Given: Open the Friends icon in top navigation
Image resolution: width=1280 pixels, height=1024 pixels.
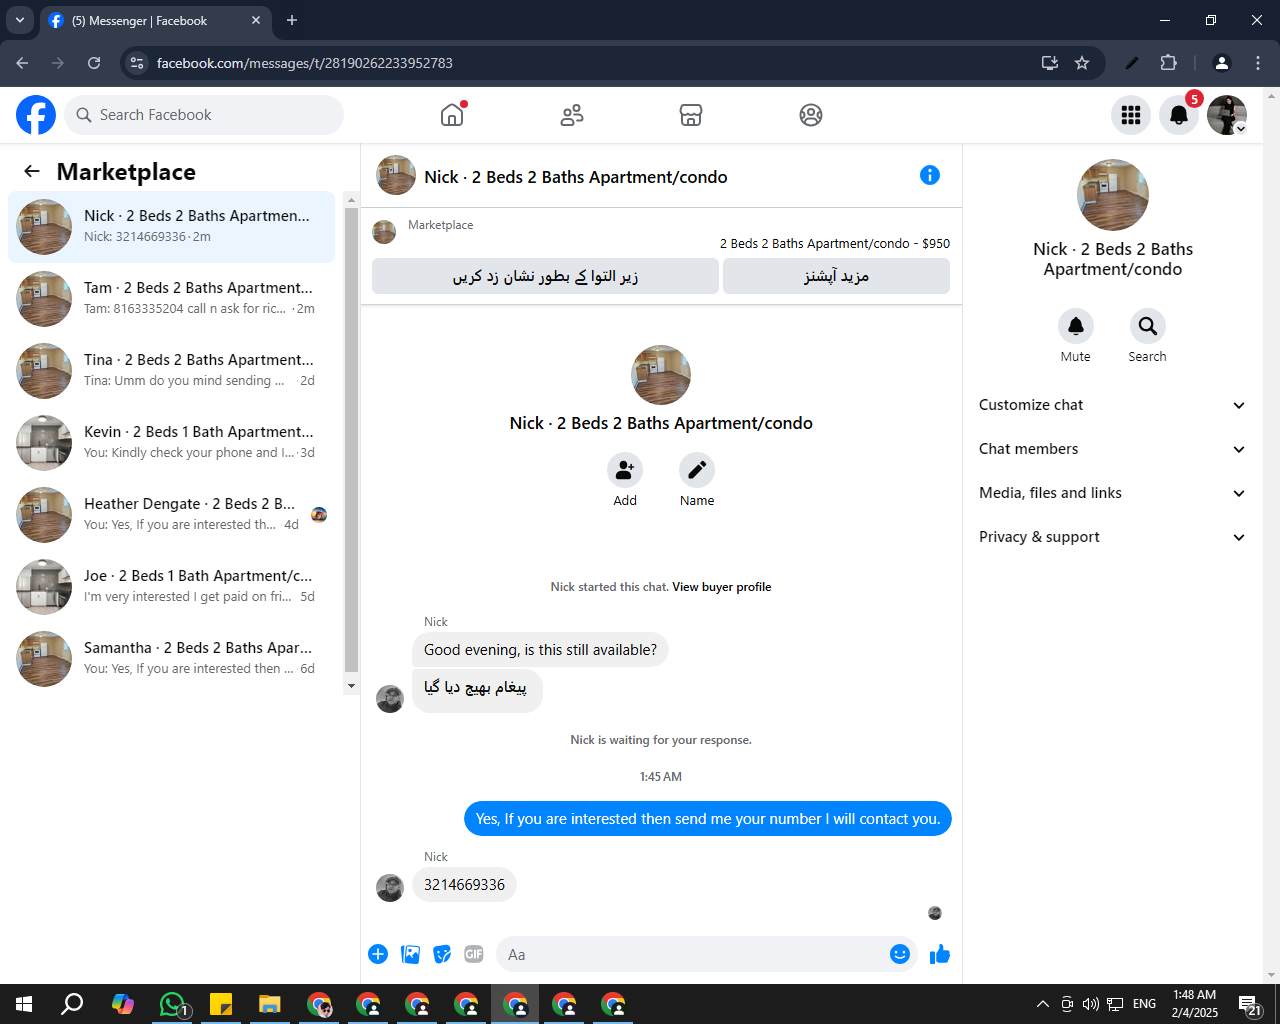Looking at the screenshot, I should pyautogui.click(x=572, y=115).
